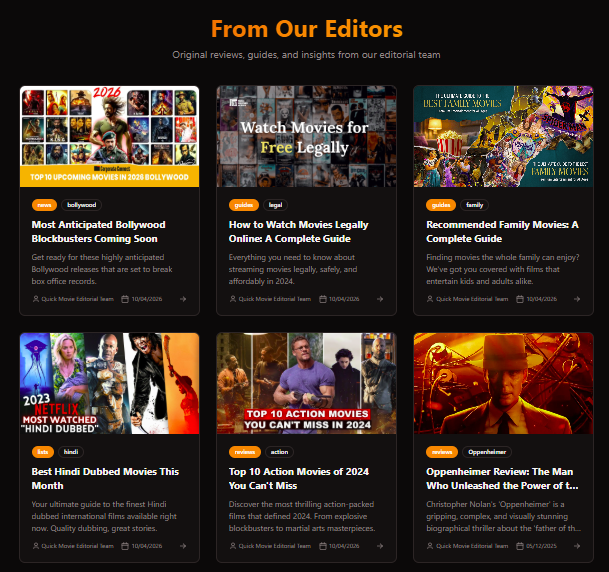
Task: Open 'Best Hindi Dubbed Movies This Month' article
Action: click(105, 479)
